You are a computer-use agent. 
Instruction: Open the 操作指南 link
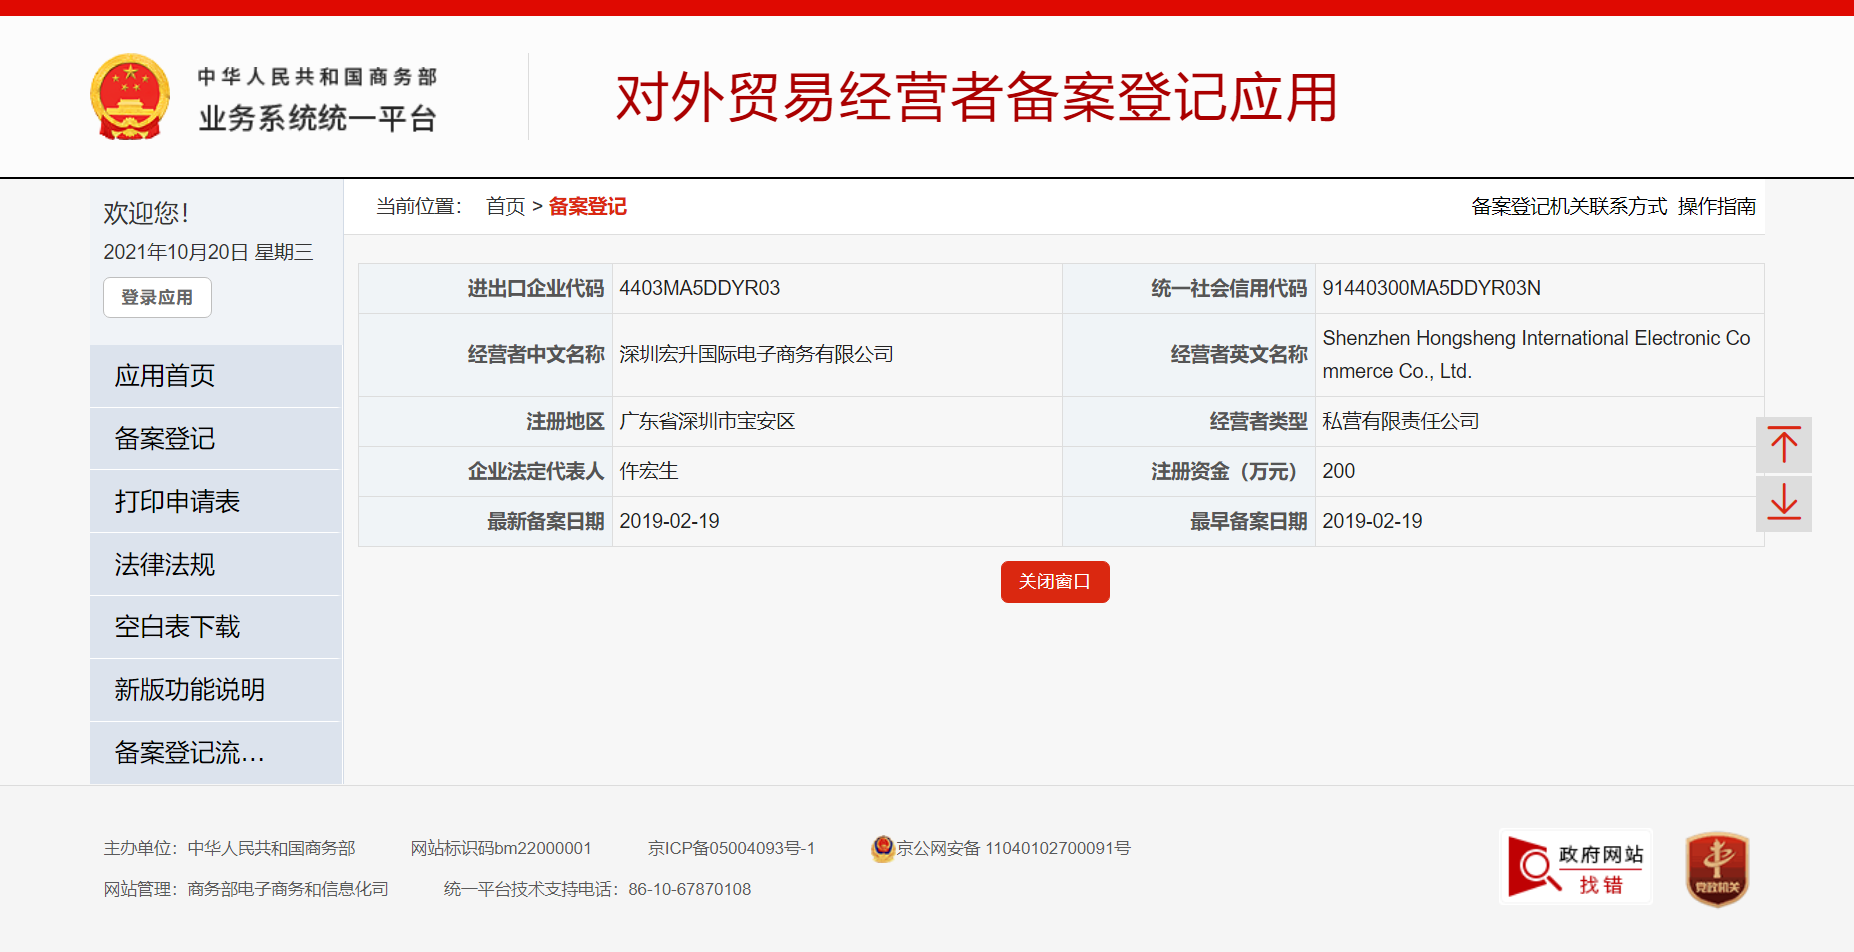(1717, 206)
